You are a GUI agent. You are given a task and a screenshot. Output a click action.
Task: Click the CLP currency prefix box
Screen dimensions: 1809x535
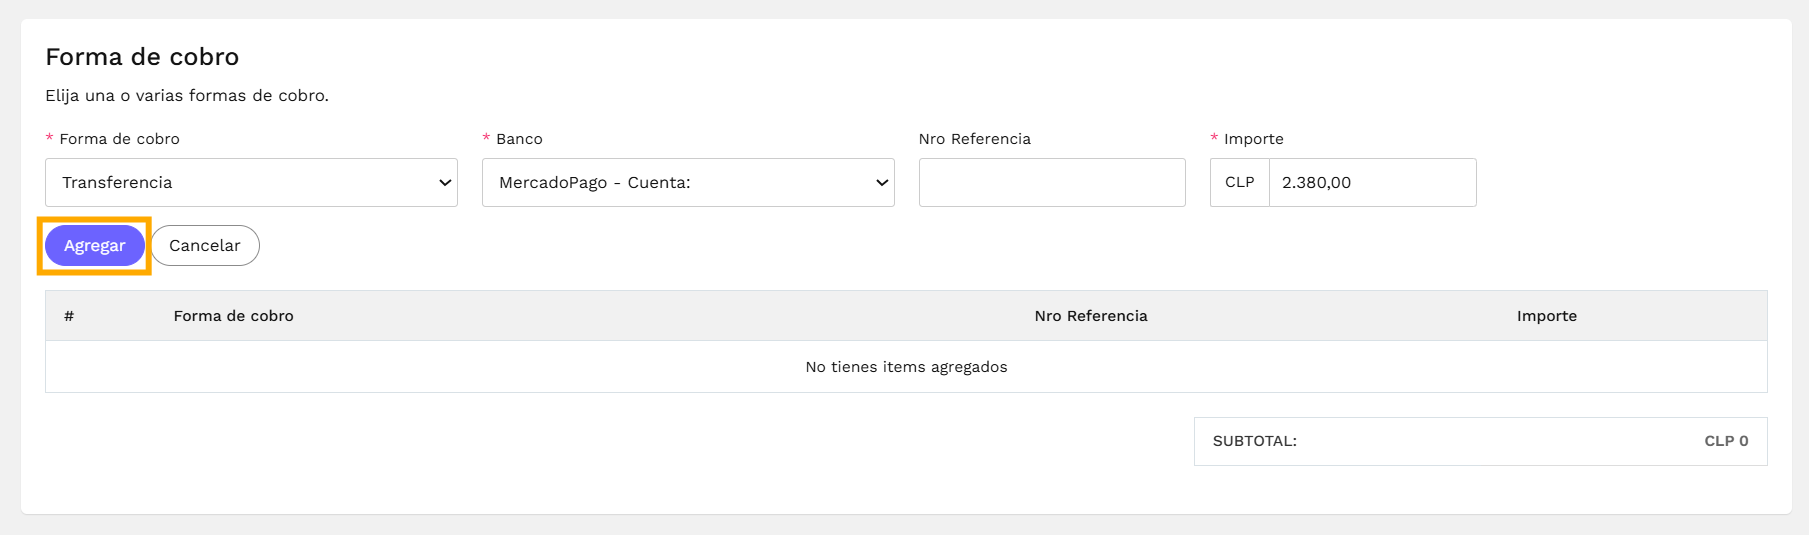coord(1240,182)
